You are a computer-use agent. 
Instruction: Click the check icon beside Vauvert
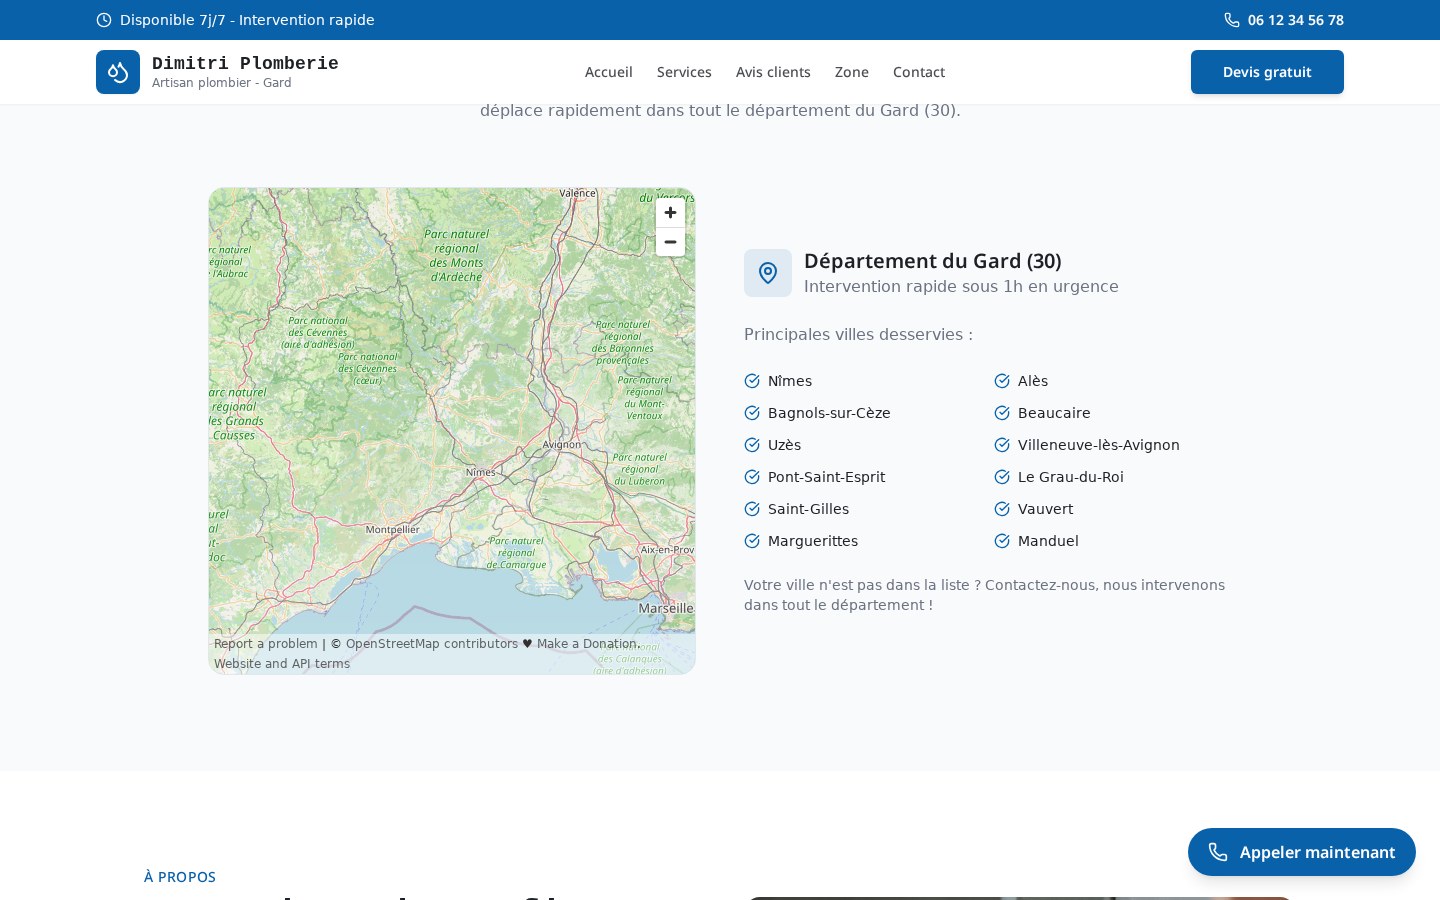coord(1002,509)
